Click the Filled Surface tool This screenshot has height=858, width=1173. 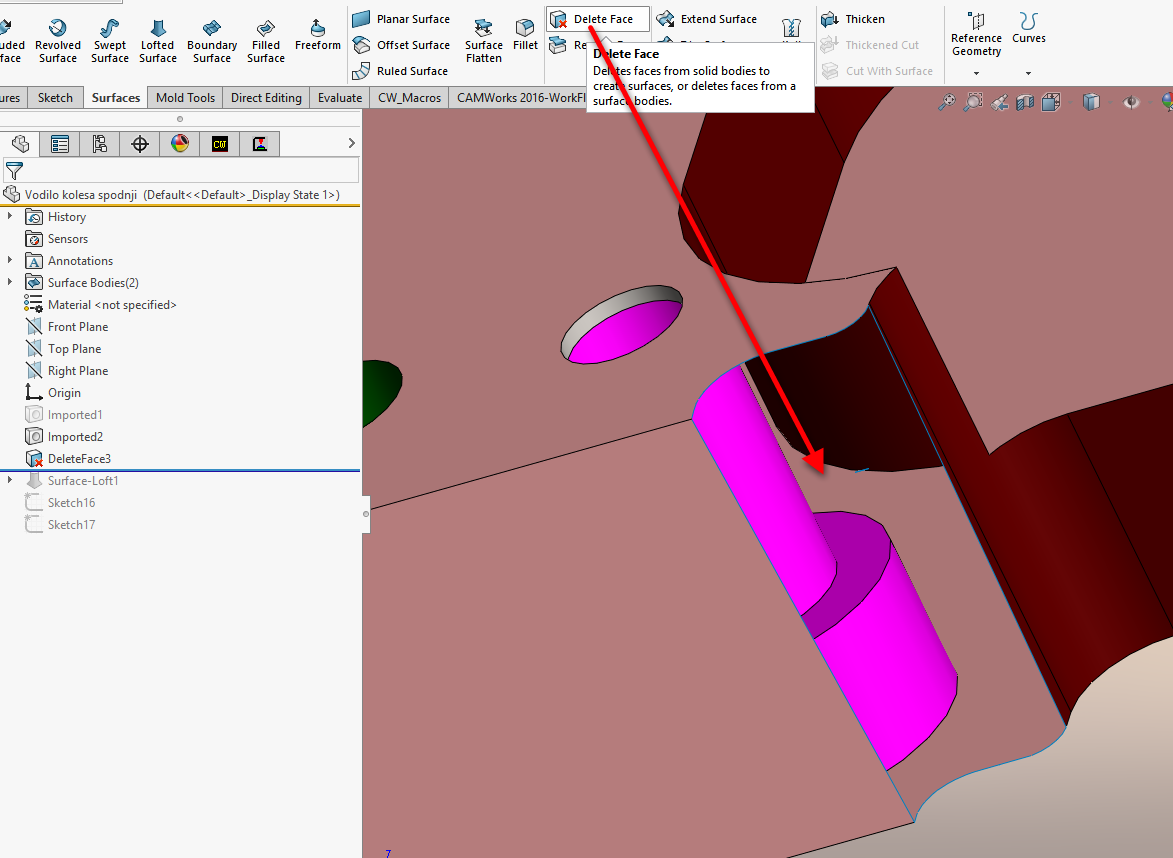pyautogui.click(x=266, y=40)
